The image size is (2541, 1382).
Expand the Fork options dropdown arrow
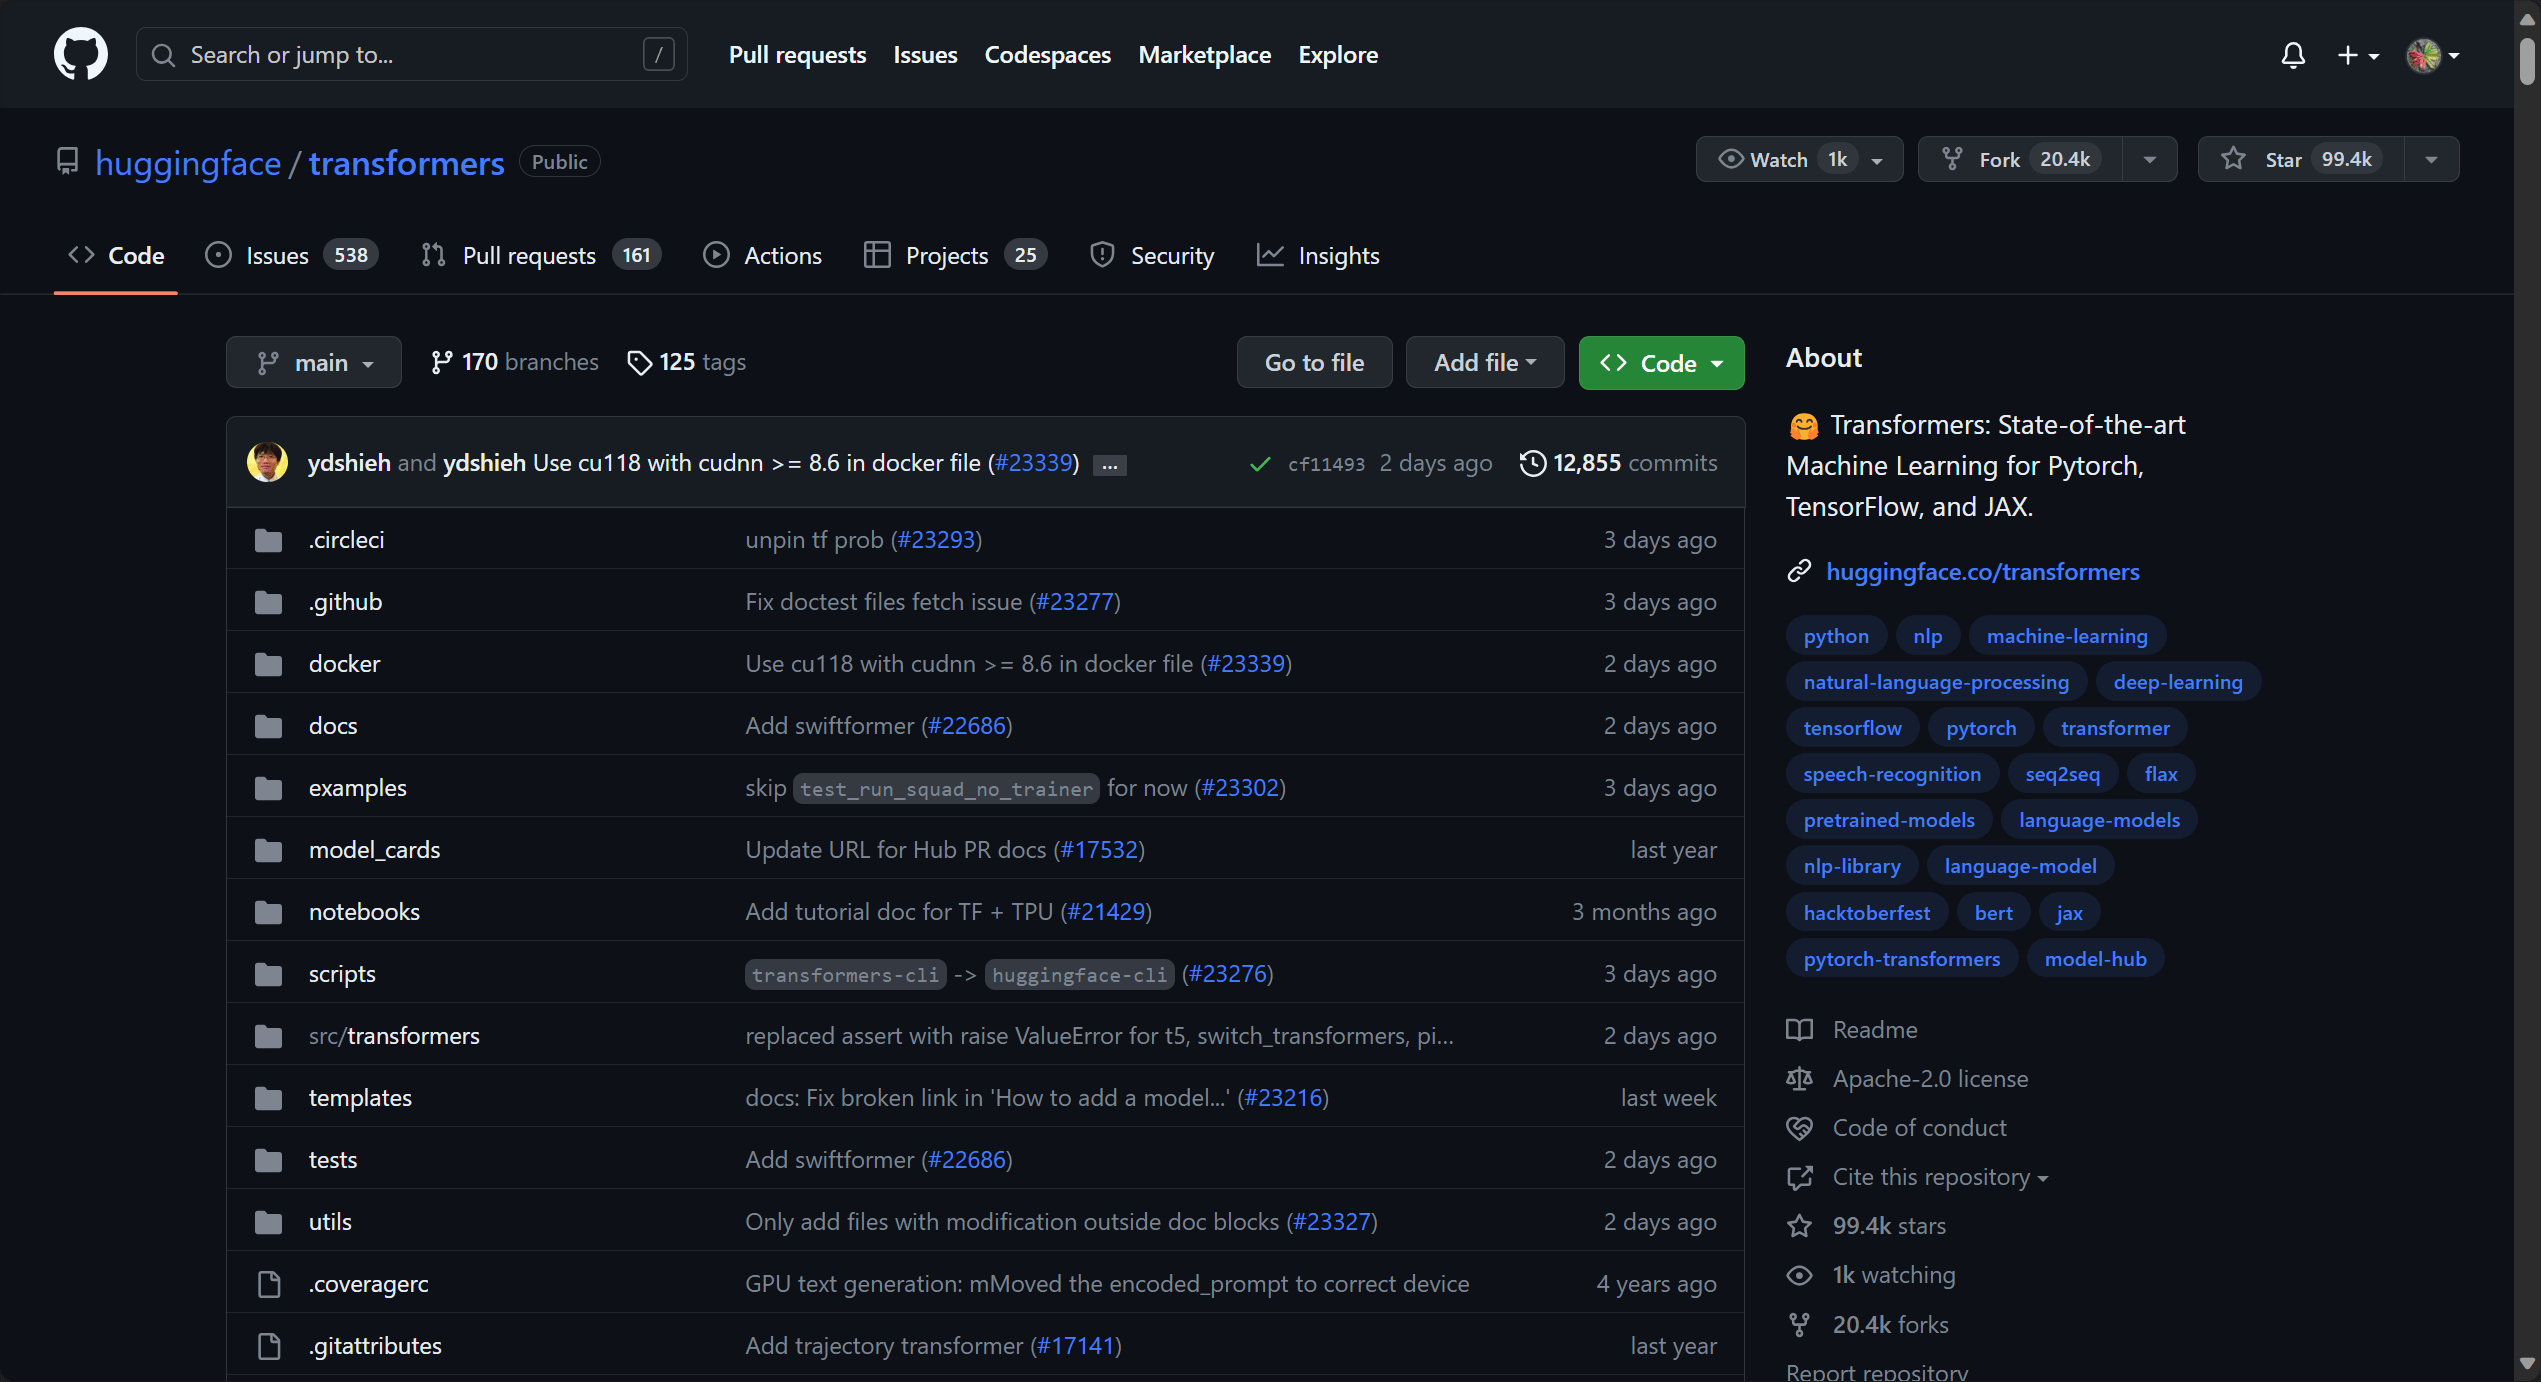tap(2150, 160)
